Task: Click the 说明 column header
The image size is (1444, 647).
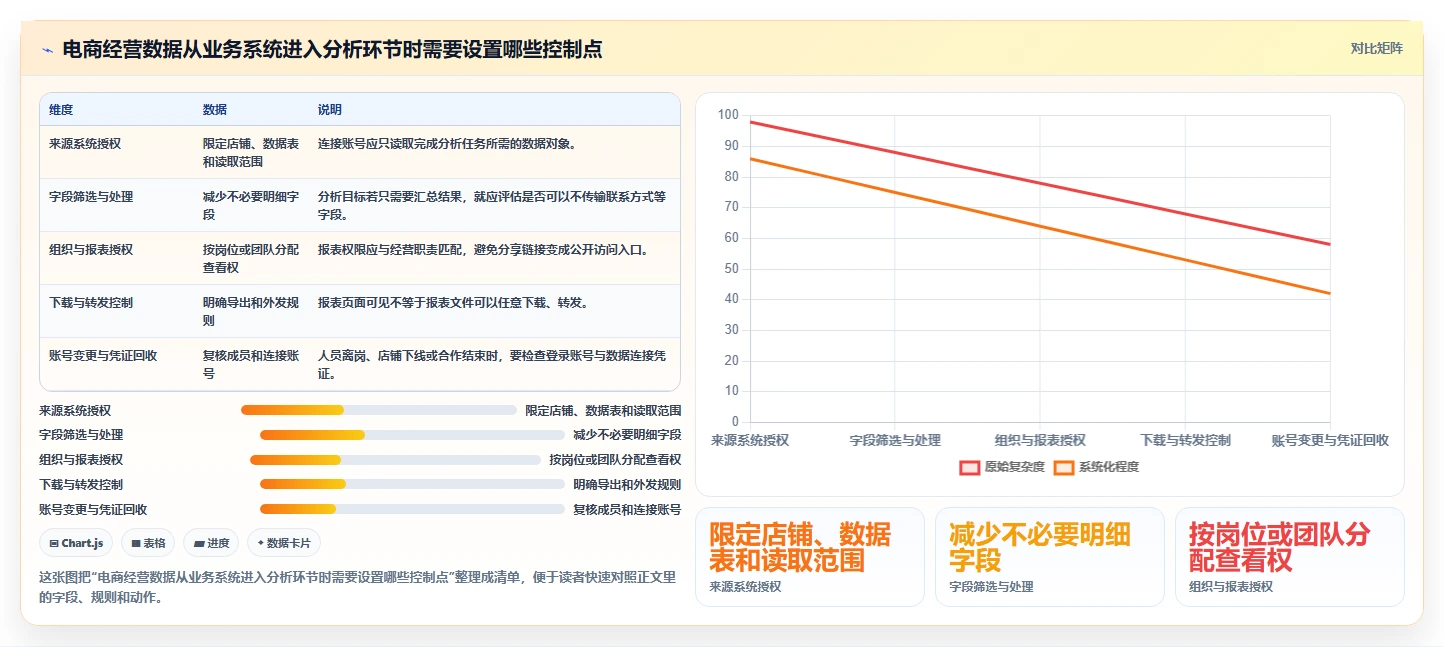Action: point(330,109)
